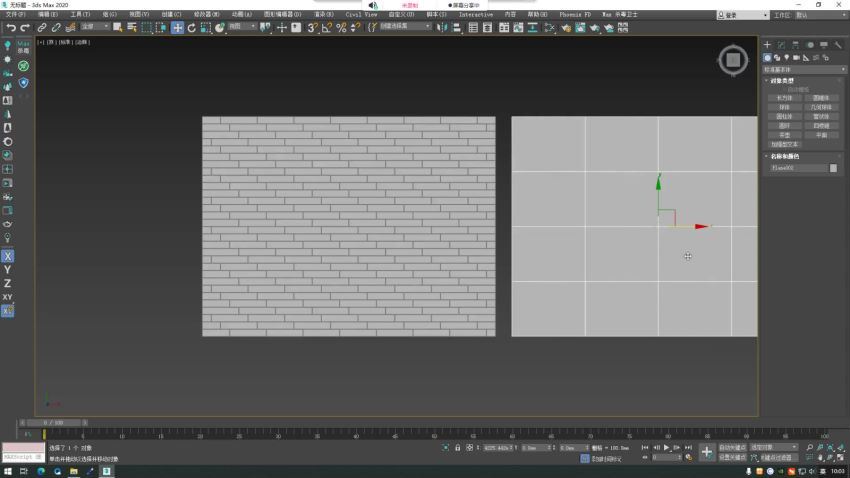Image resolution: width=850 pixels, height=478 pixels.
Task: Click the Undo arrow in main toolbar
Action: [x=11, y=28]
